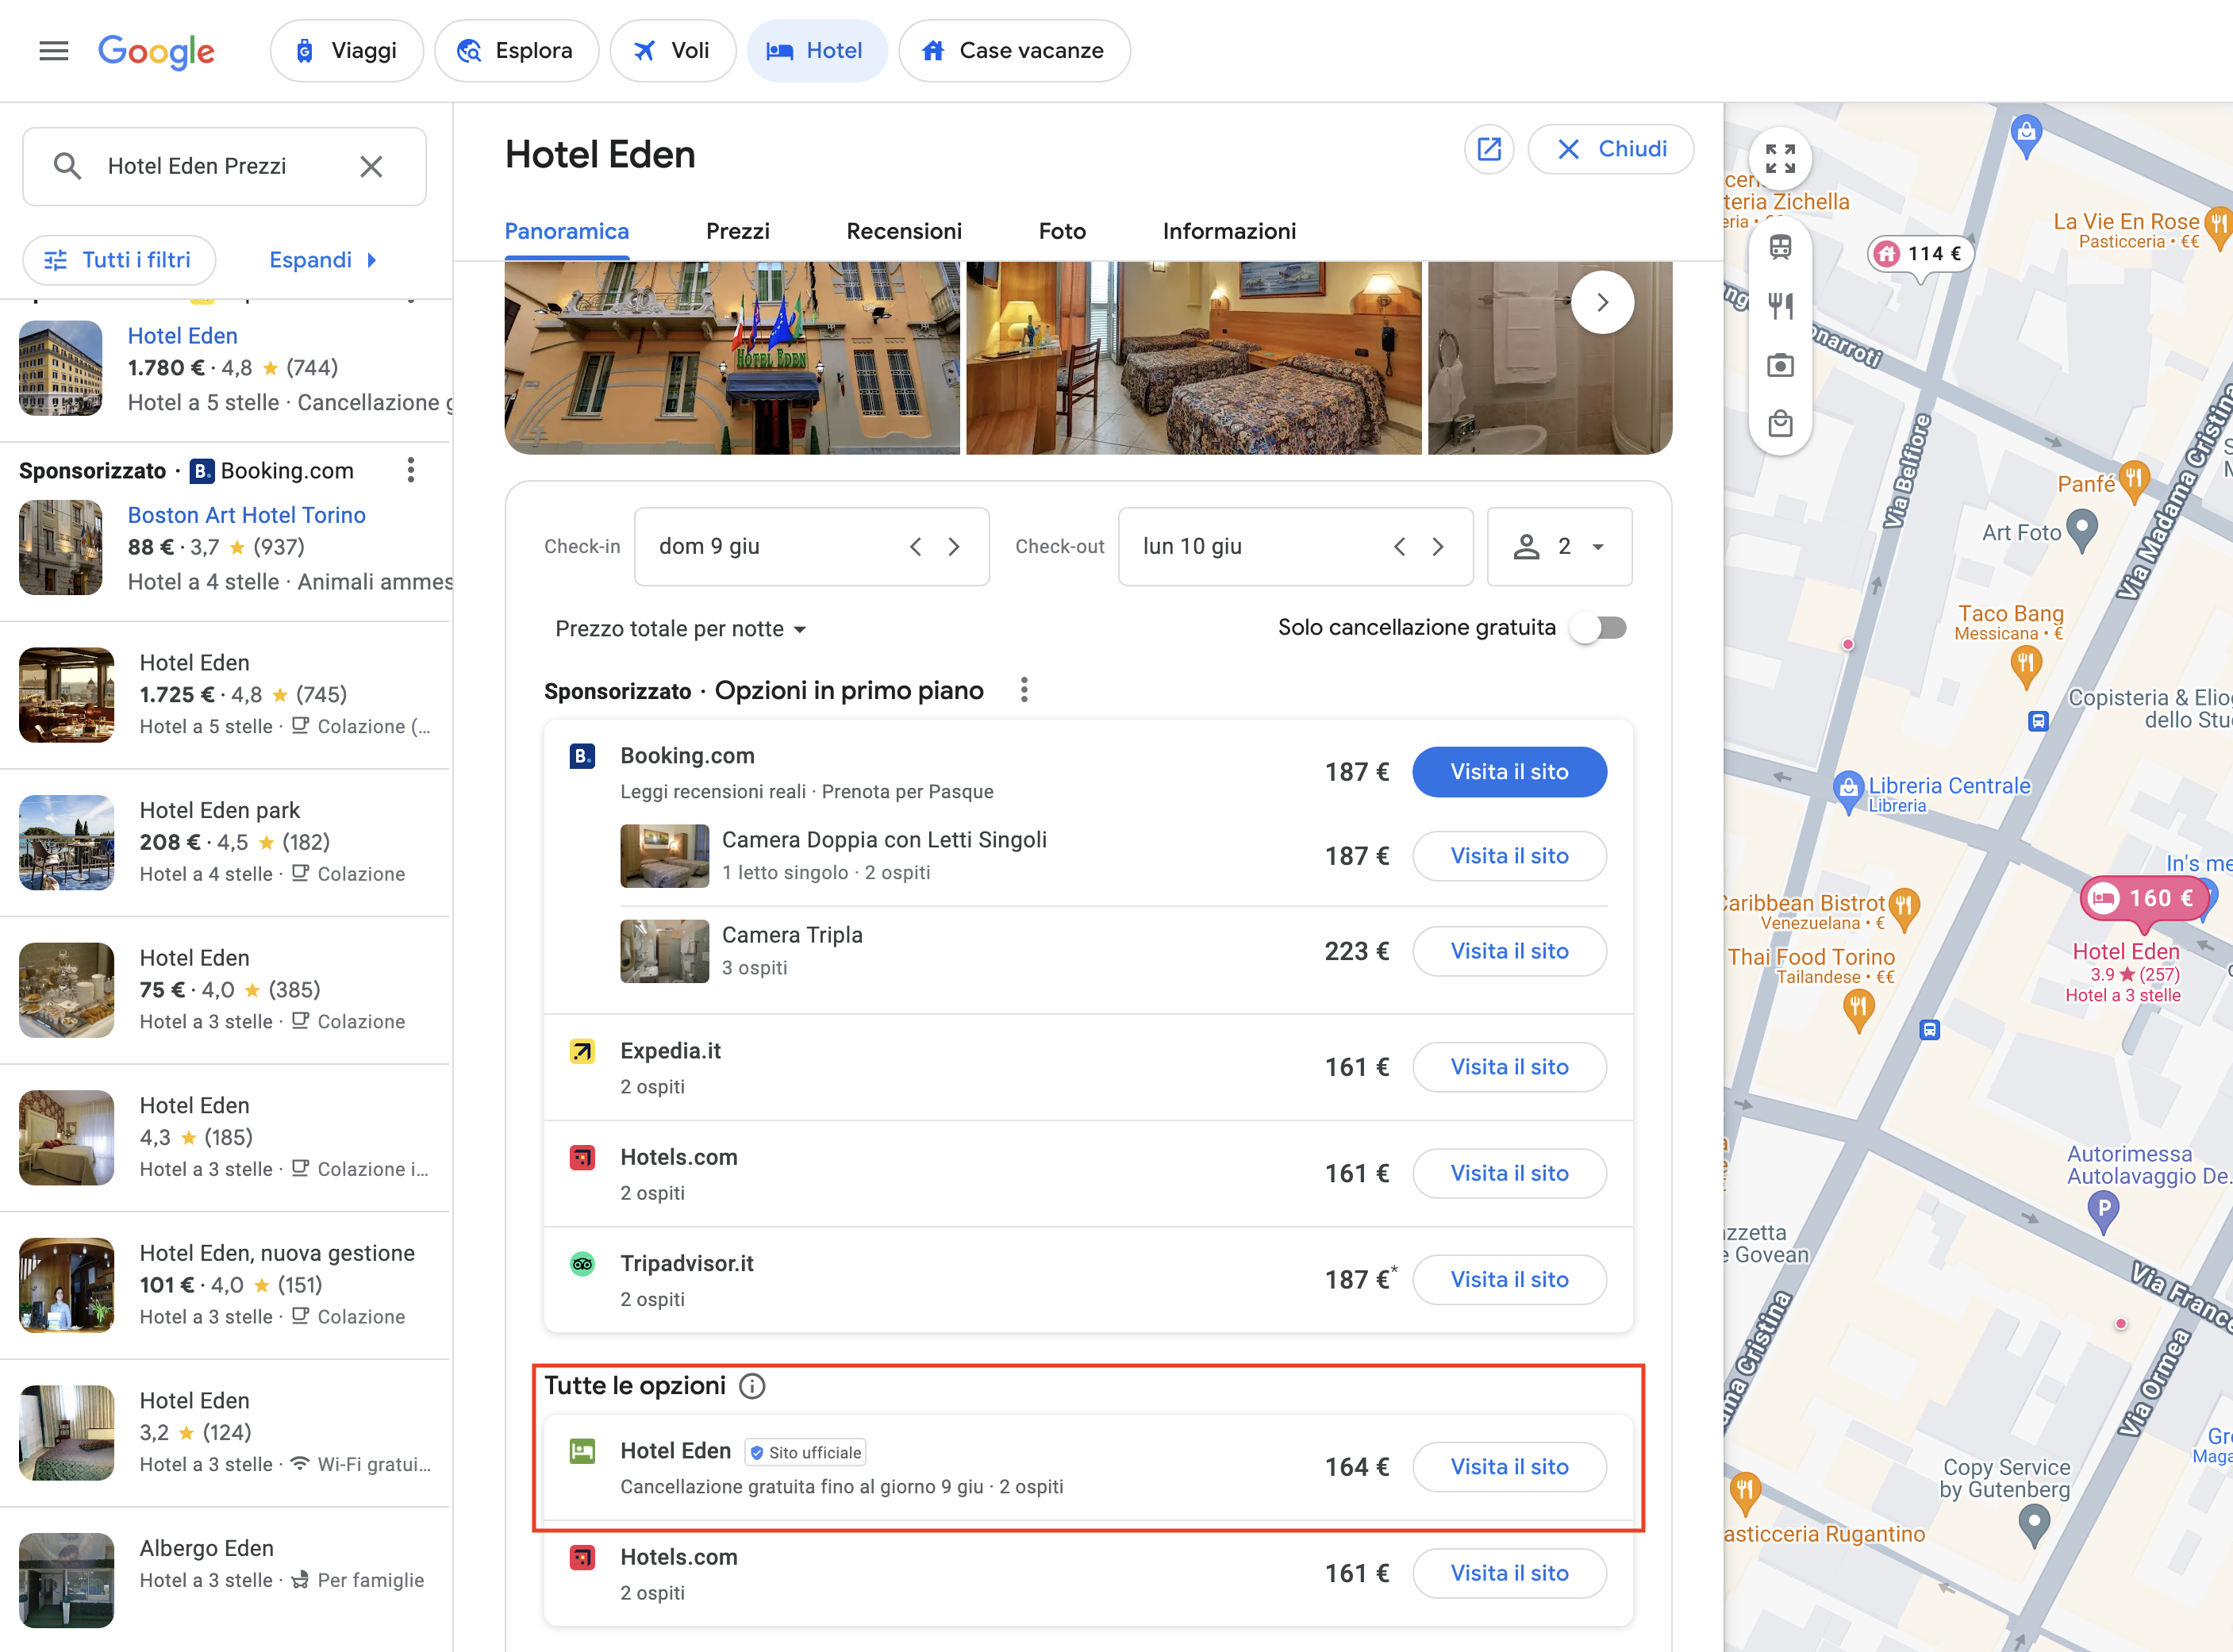Toggle Solo cancellazione gratuita switch
2233x1652 pixels.
tap(1599, 628)
